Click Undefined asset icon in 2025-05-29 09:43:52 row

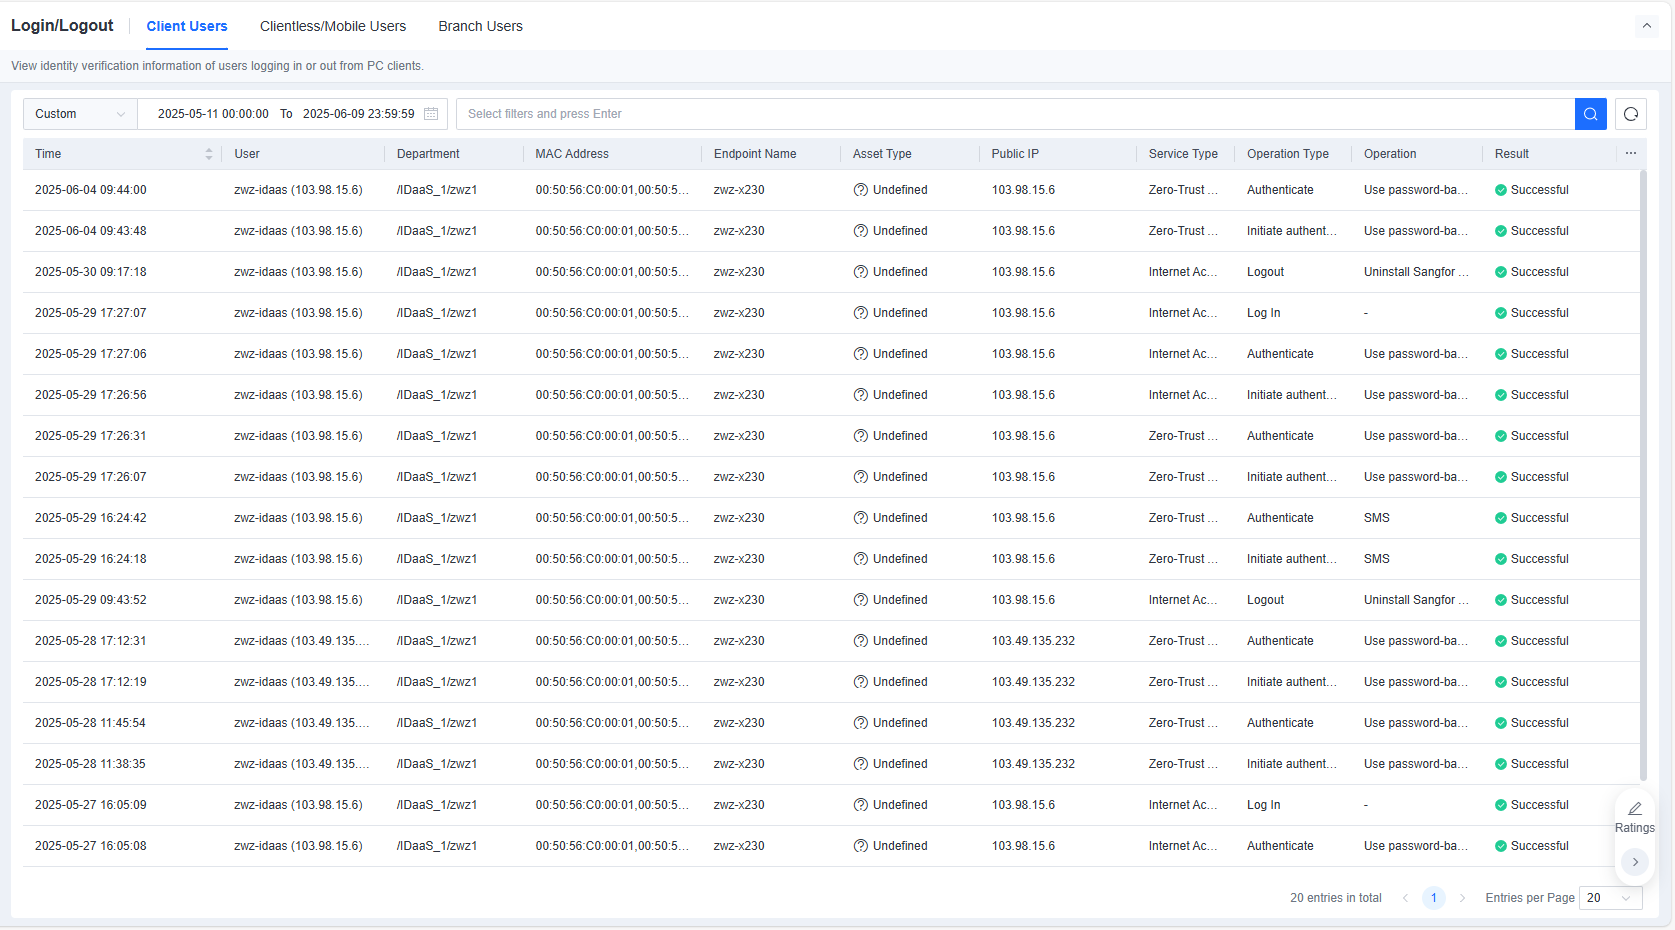(860, 600)
